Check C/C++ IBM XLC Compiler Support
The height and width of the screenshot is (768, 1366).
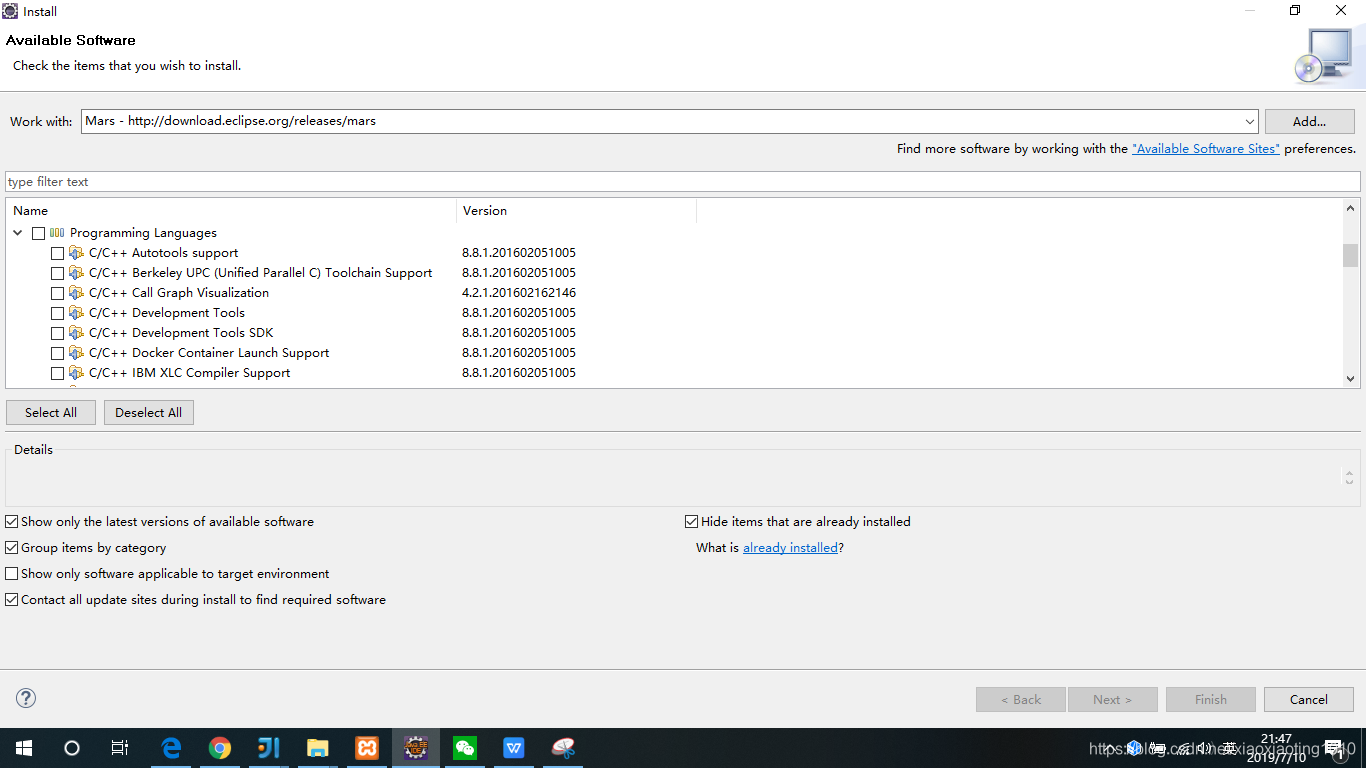coord(57,373)
